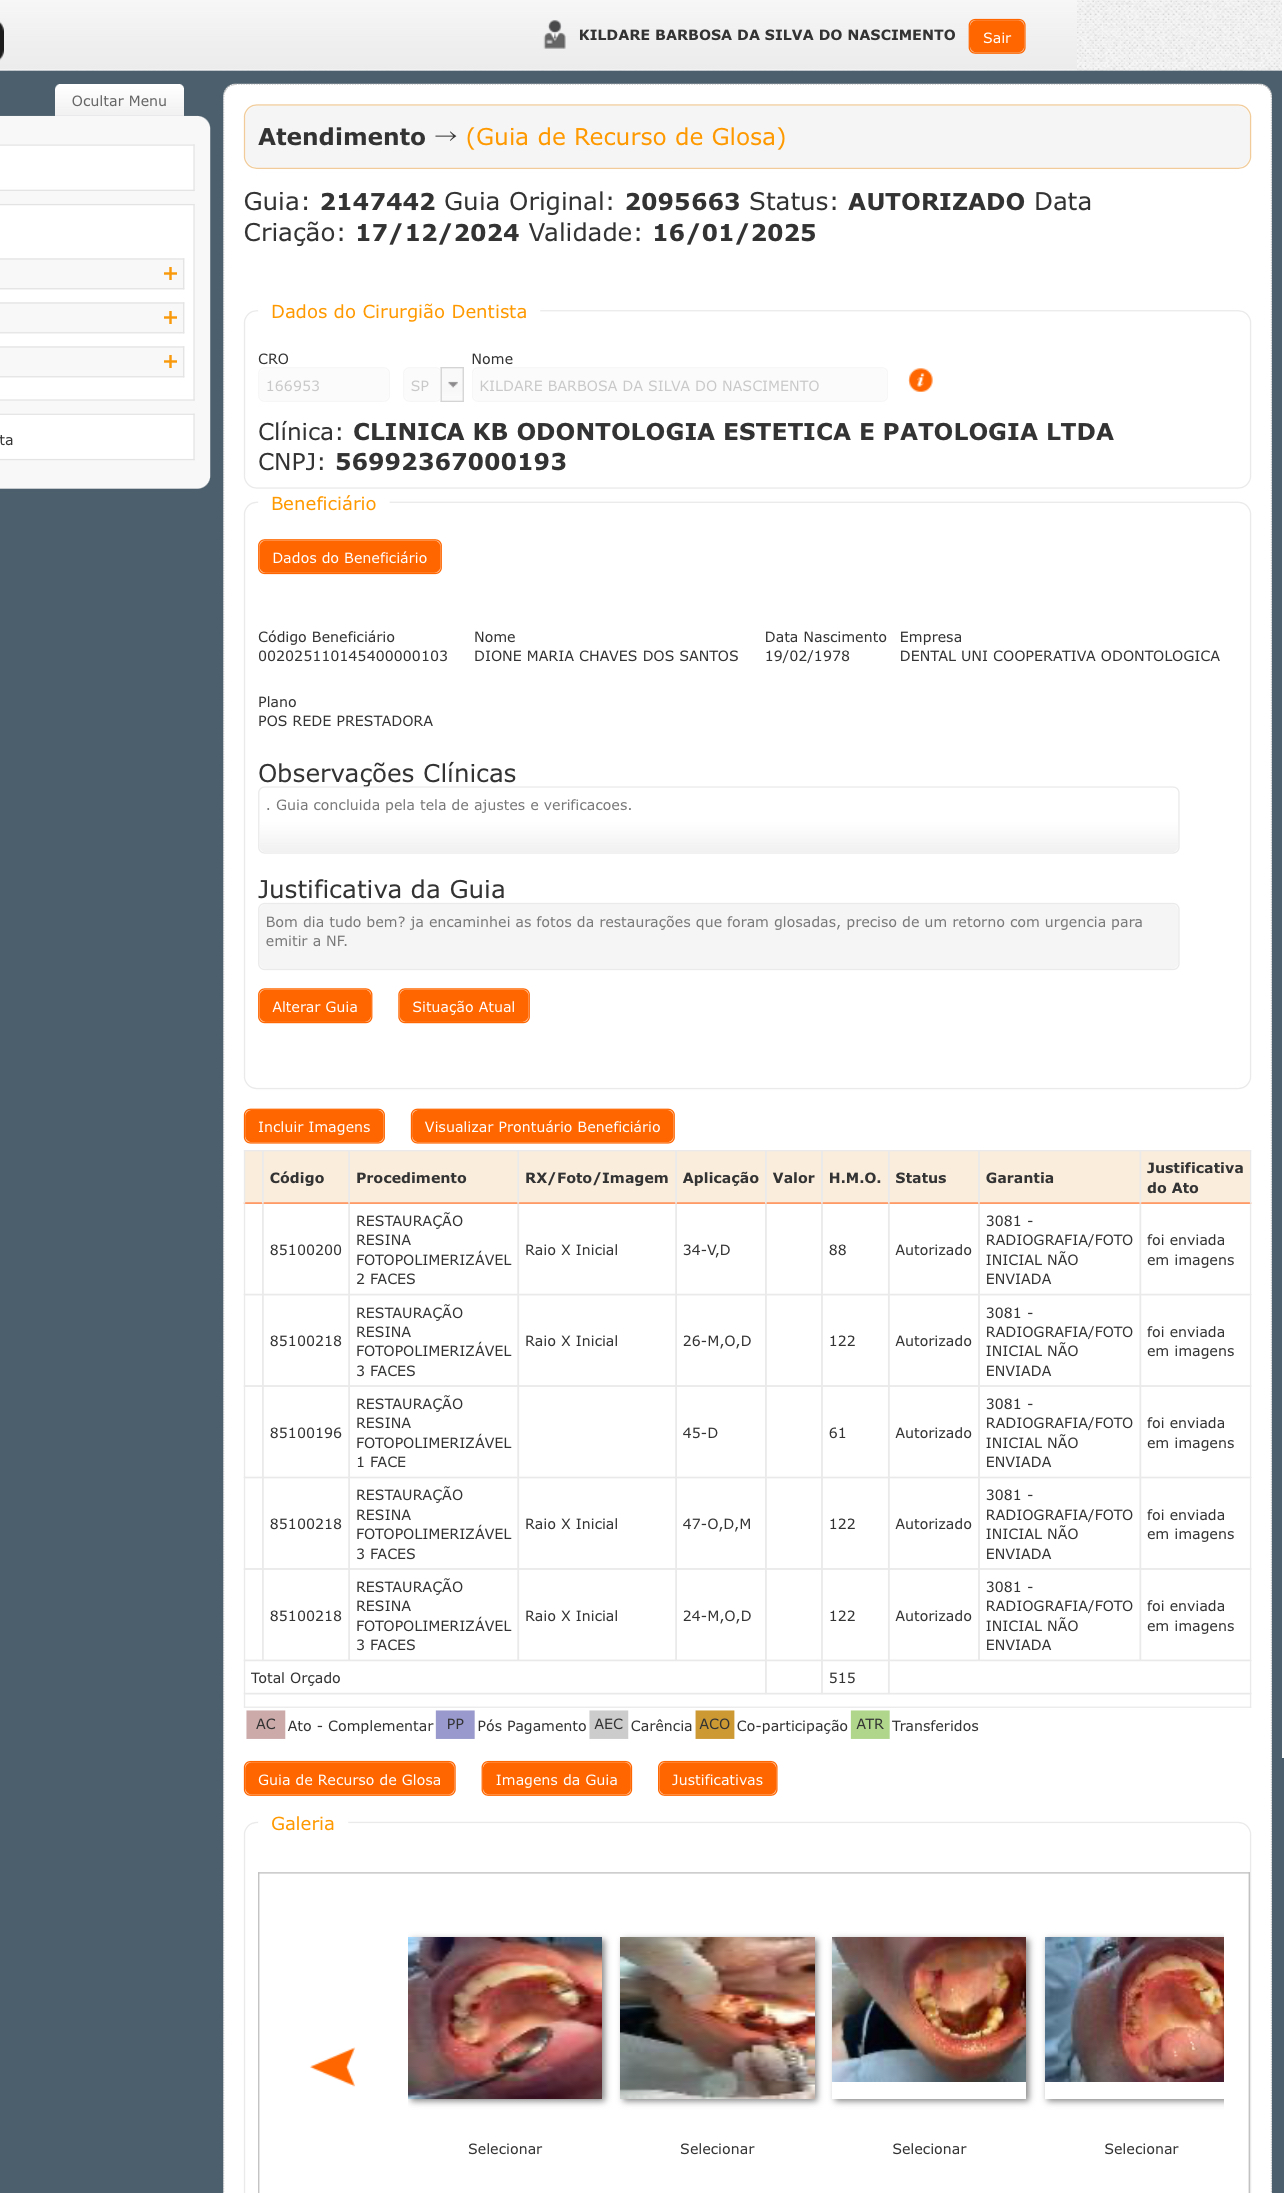Click Incluir Imagens button
The image size is (1284, 2193).
pyautogui.click(x=314, y=1127)
